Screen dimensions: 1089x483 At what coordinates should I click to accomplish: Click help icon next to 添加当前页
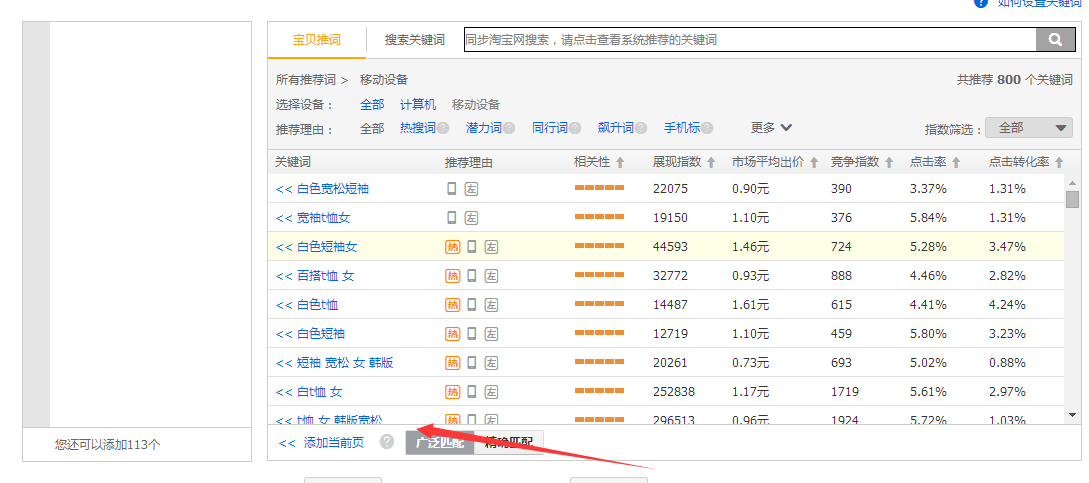pos(387,442)
